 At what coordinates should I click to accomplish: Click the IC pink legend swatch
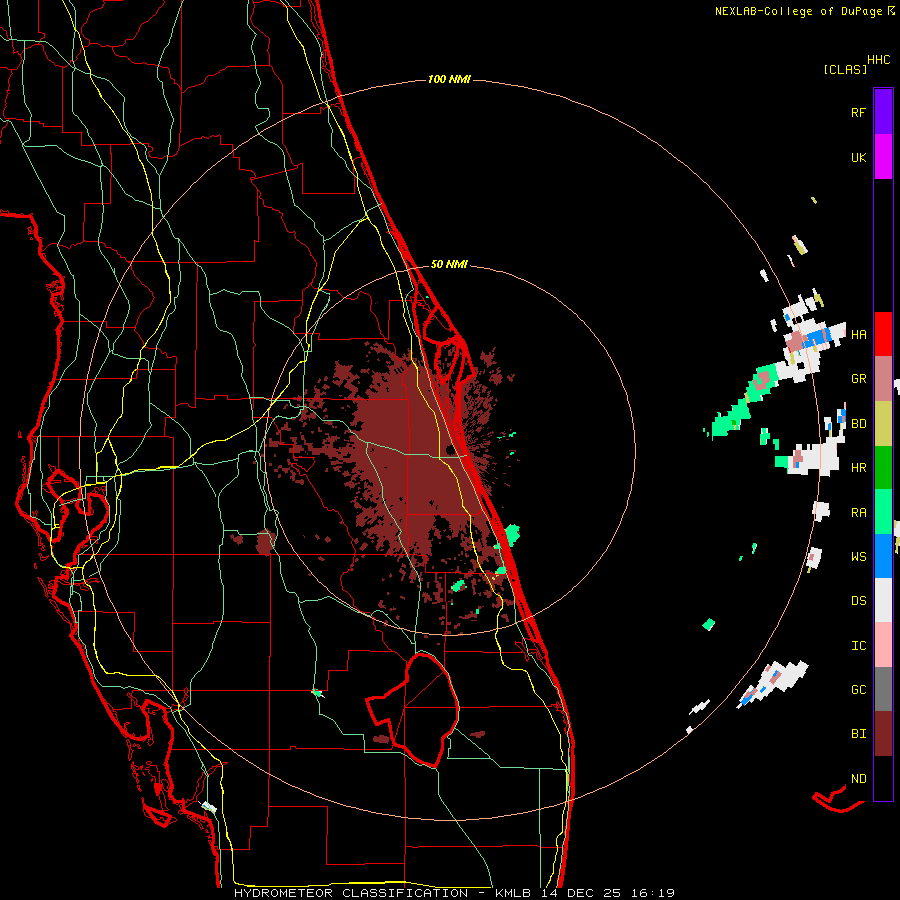point(883,645)
